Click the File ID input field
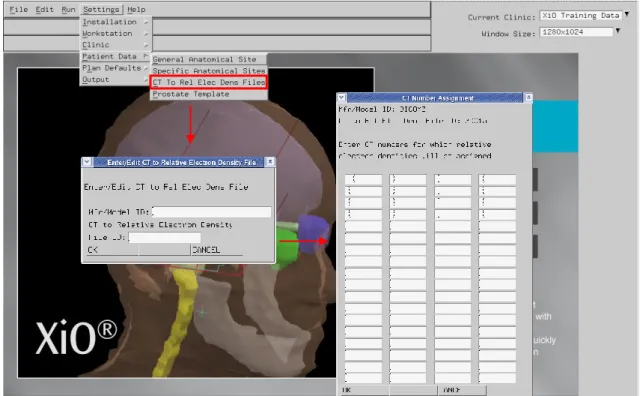The image size is (640, 396). pos(164,237)
